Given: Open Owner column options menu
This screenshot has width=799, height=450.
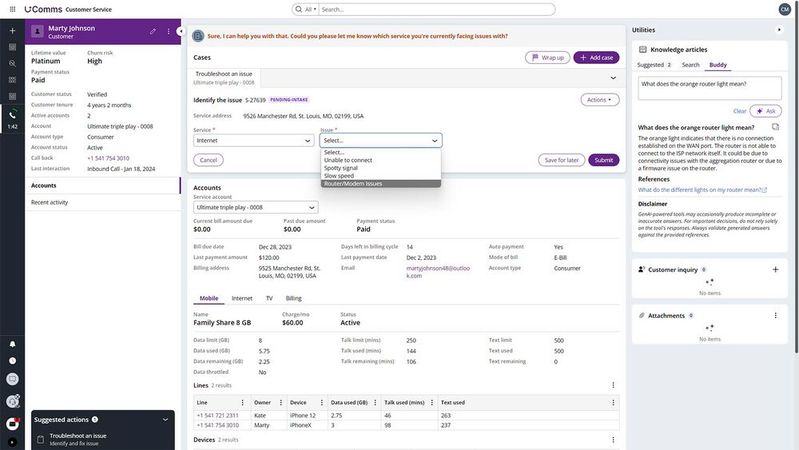Looking at the screenshot, I should pos(281,403).
